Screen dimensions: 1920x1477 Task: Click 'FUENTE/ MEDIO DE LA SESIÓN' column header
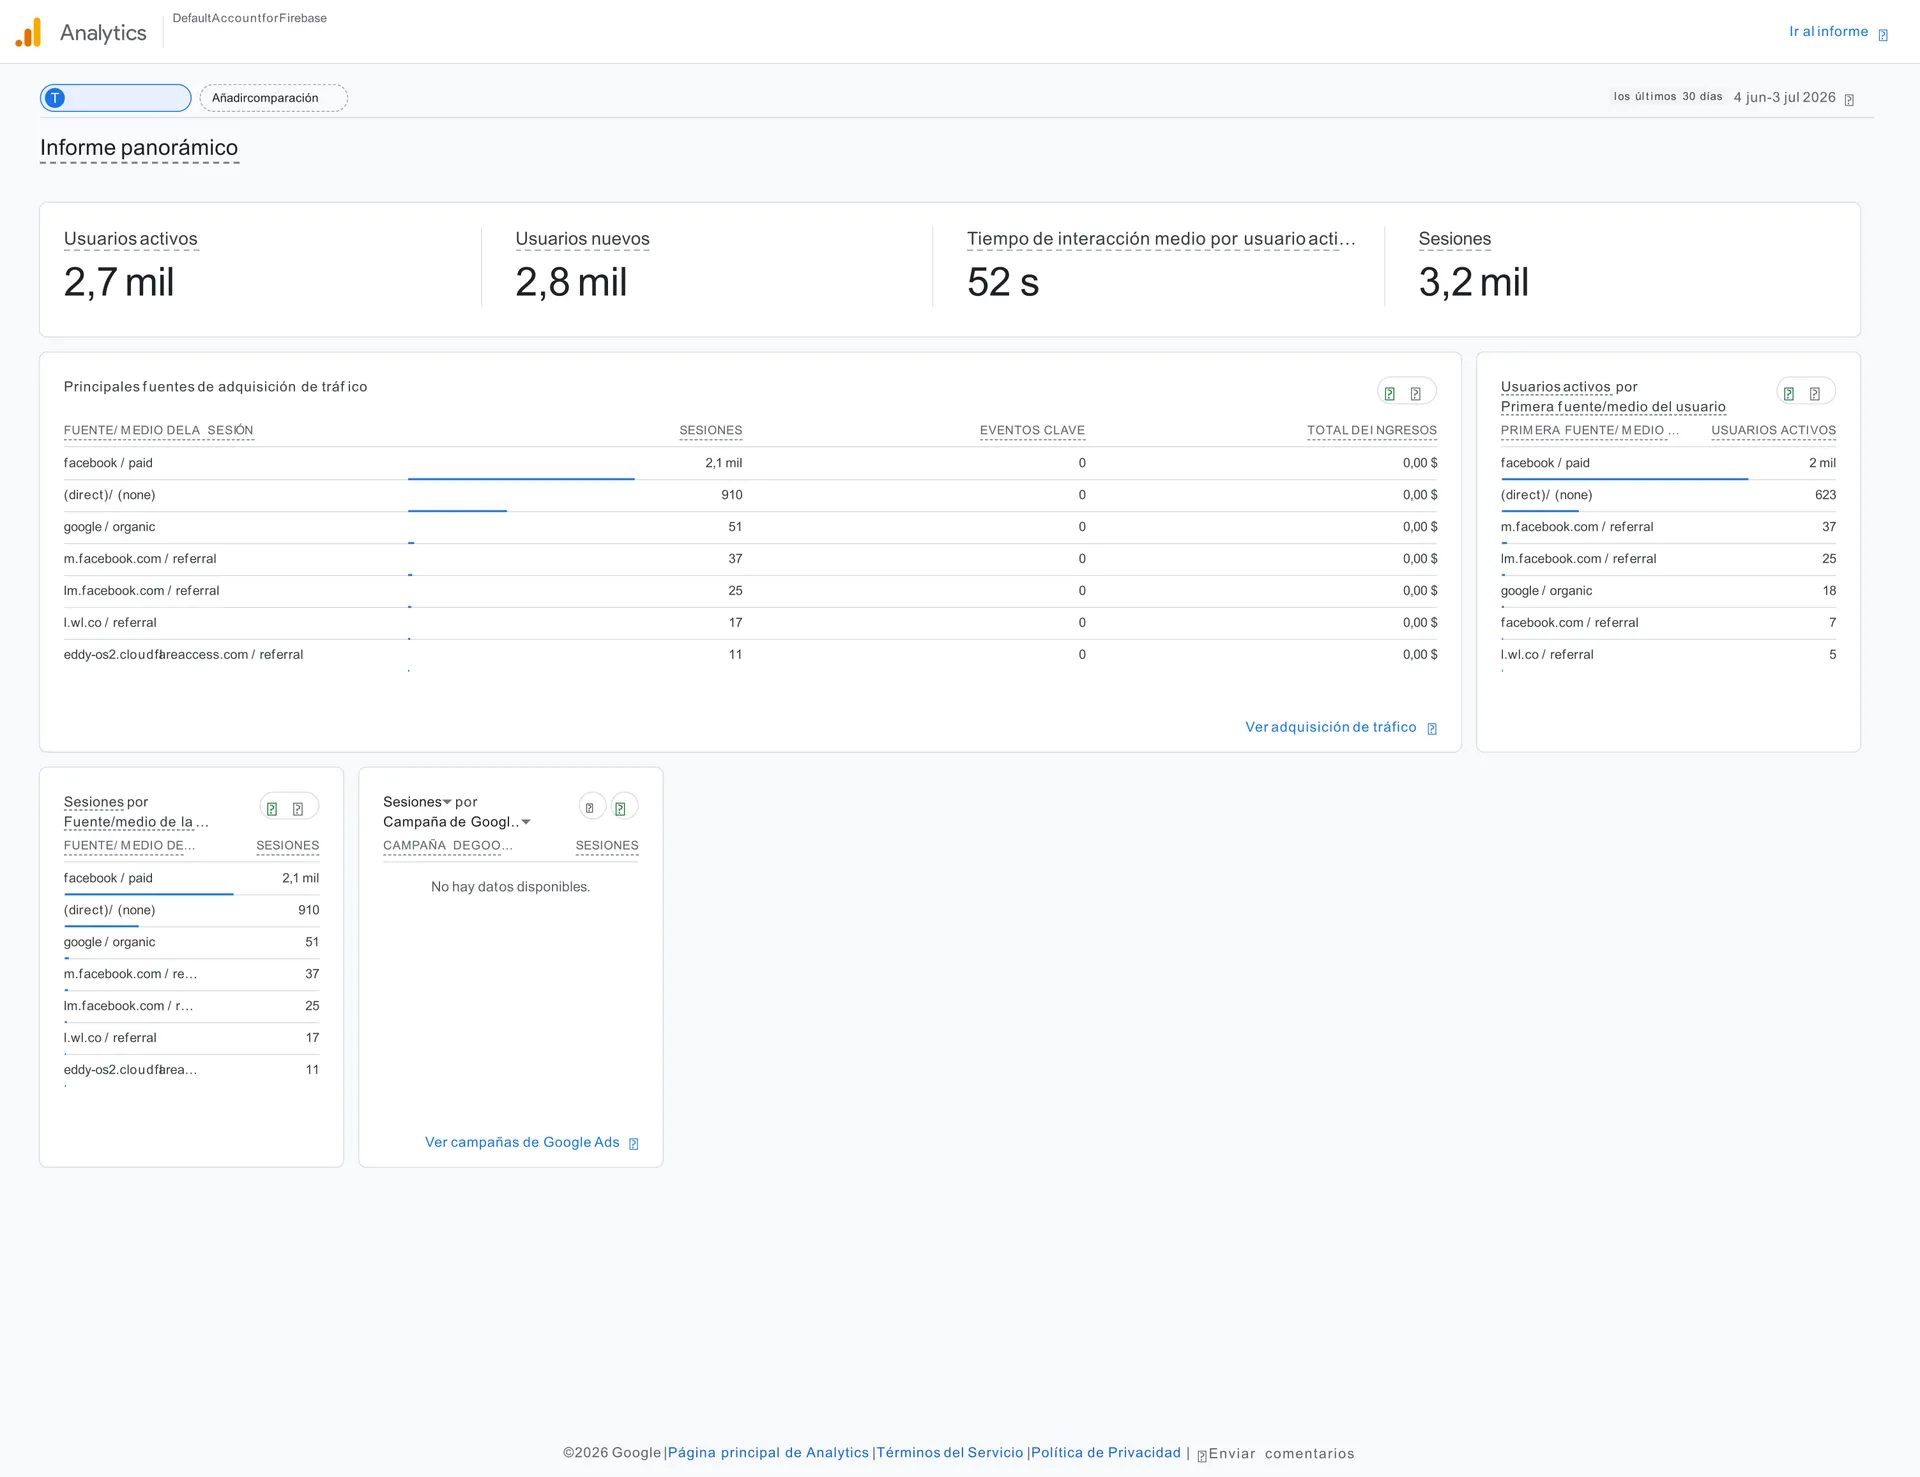(158, 431)
